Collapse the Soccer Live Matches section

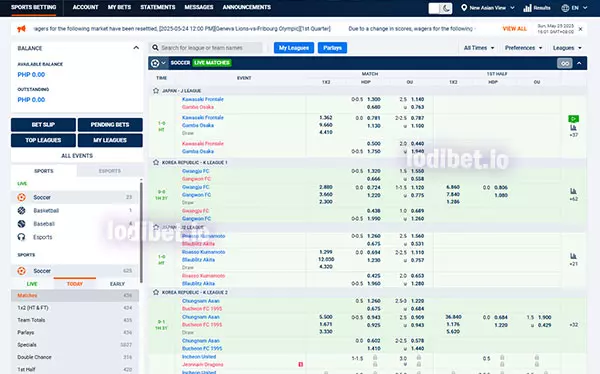[579, 64]
